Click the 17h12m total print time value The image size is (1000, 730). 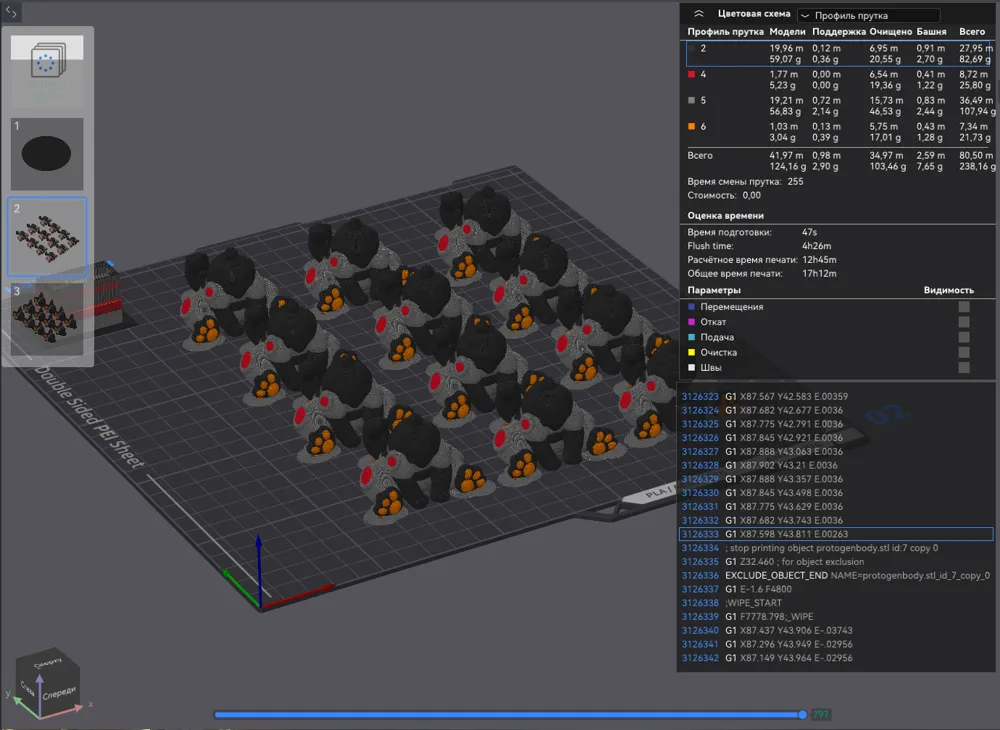point(819,274)
